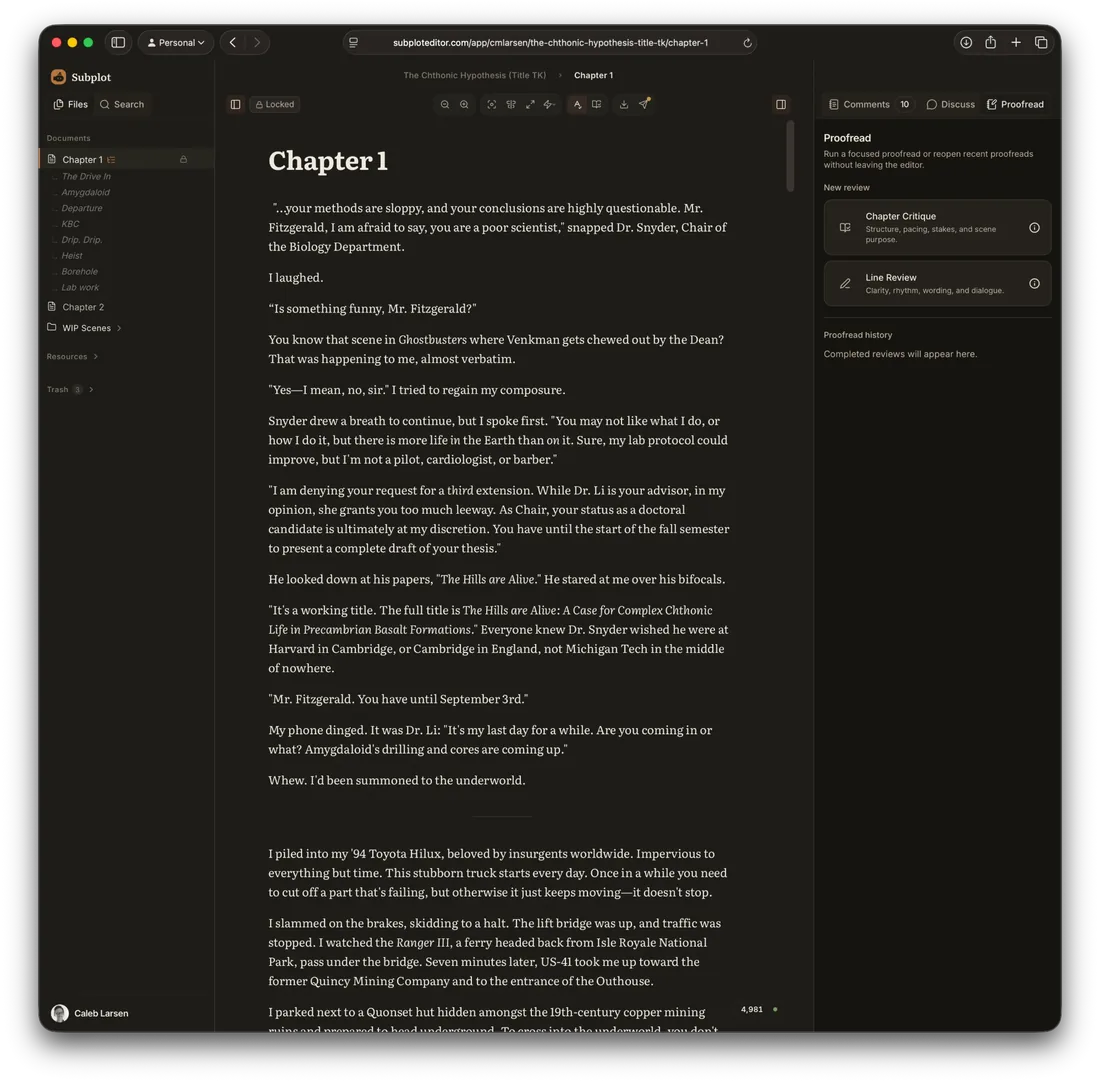Viewport: 1100px width, 1083px height.
Task: Click the editor vertical scrollbar
Action: (791, 156)
